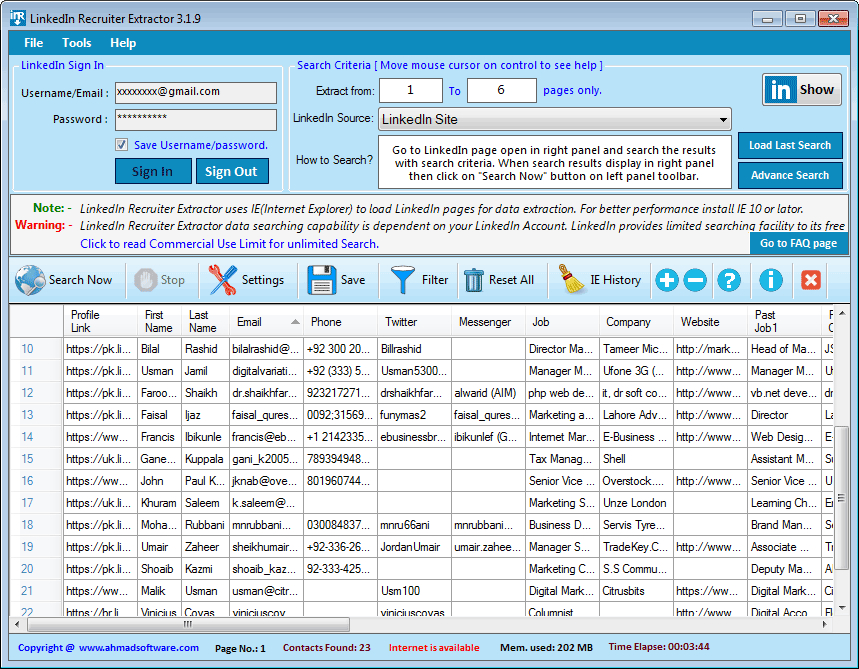
Task: Click Twitter cell 'Usm100'
Action: (414, 591)
